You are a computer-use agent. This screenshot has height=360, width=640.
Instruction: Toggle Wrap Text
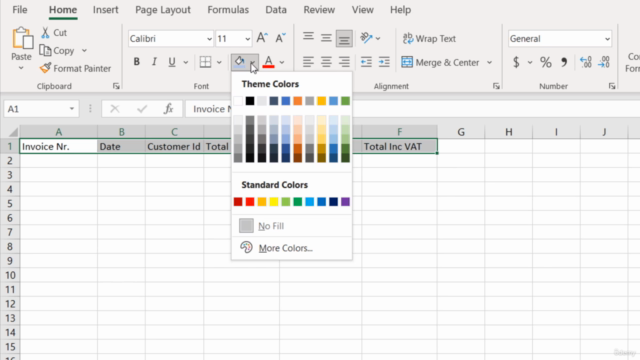[x=429, y=38]
